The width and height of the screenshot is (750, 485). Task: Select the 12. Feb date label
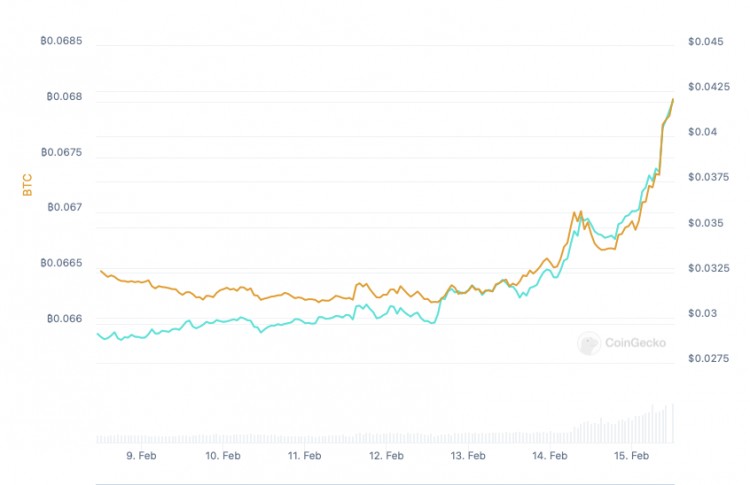click(x=386, y=456)
